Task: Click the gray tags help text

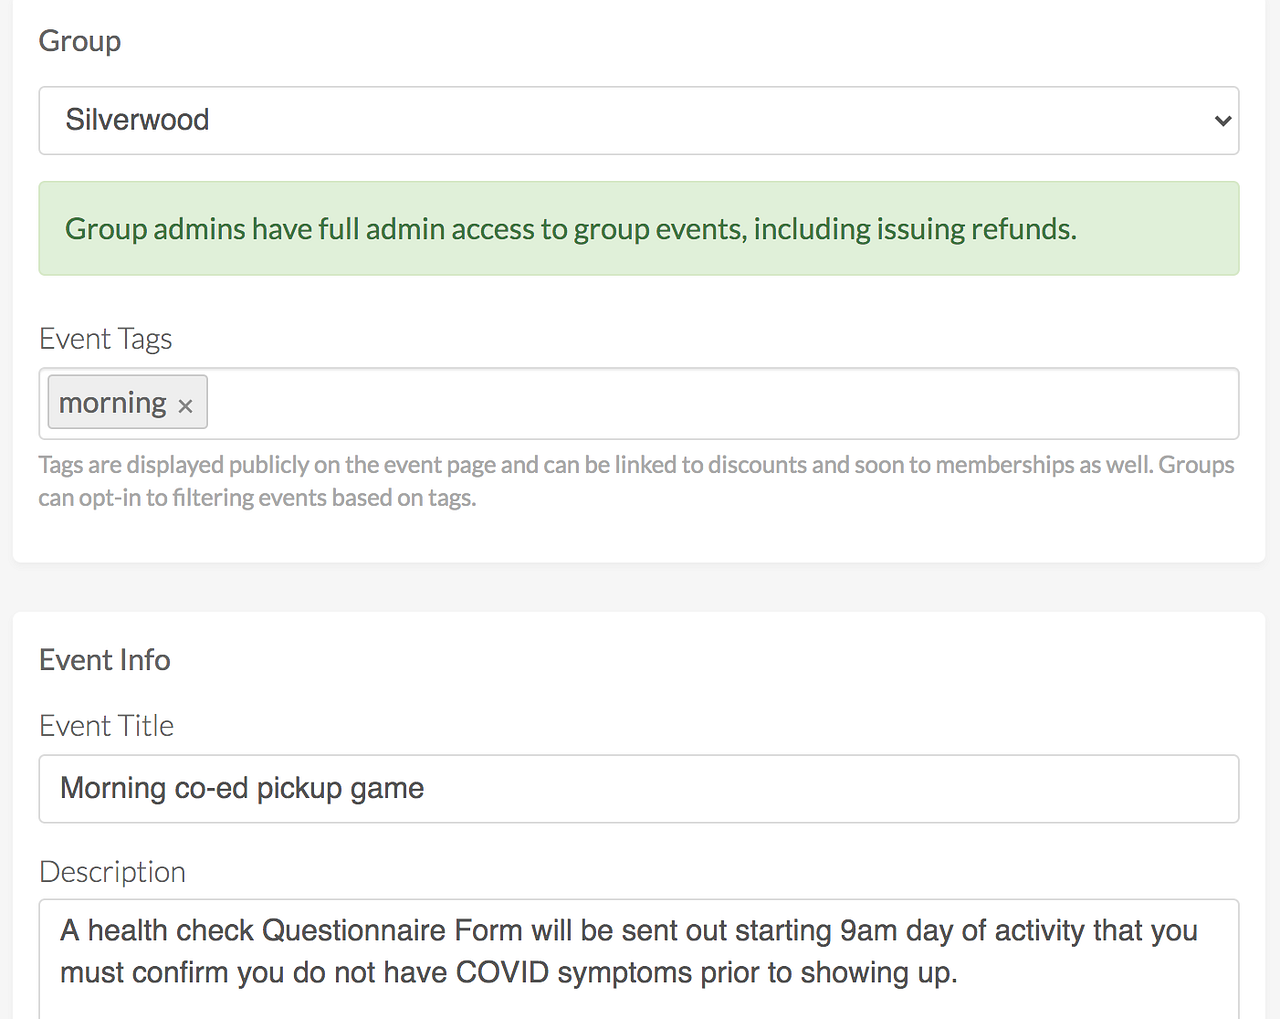Action: (636, 481)
